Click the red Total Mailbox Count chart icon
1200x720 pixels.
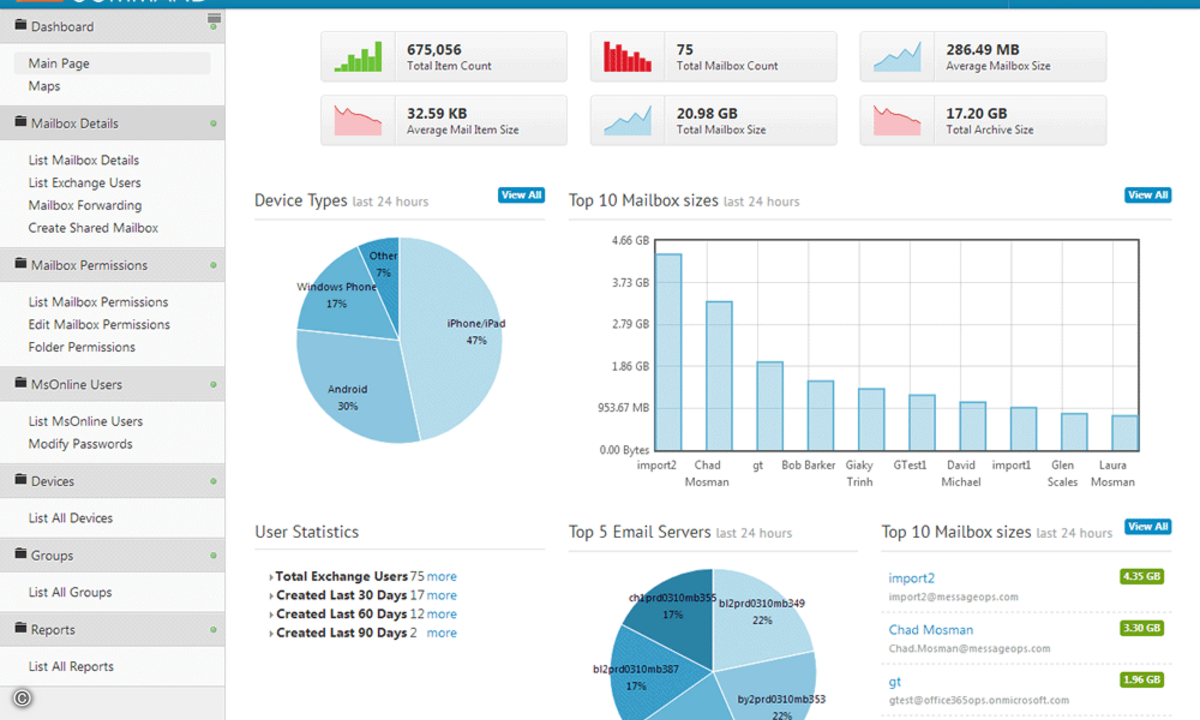[628, 56]
